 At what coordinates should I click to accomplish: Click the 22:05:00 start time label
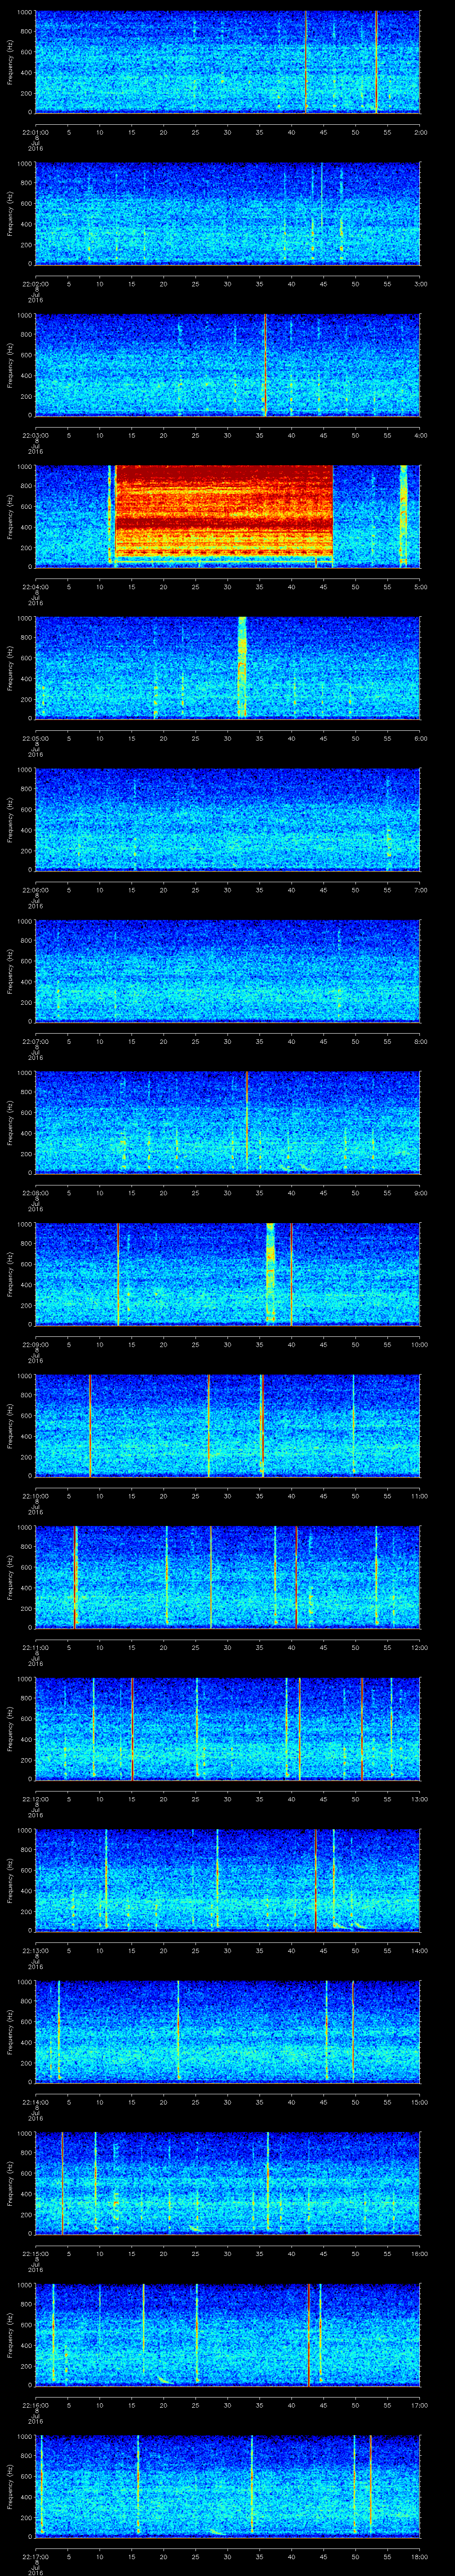pyautogui.click(x=35, y=738)
